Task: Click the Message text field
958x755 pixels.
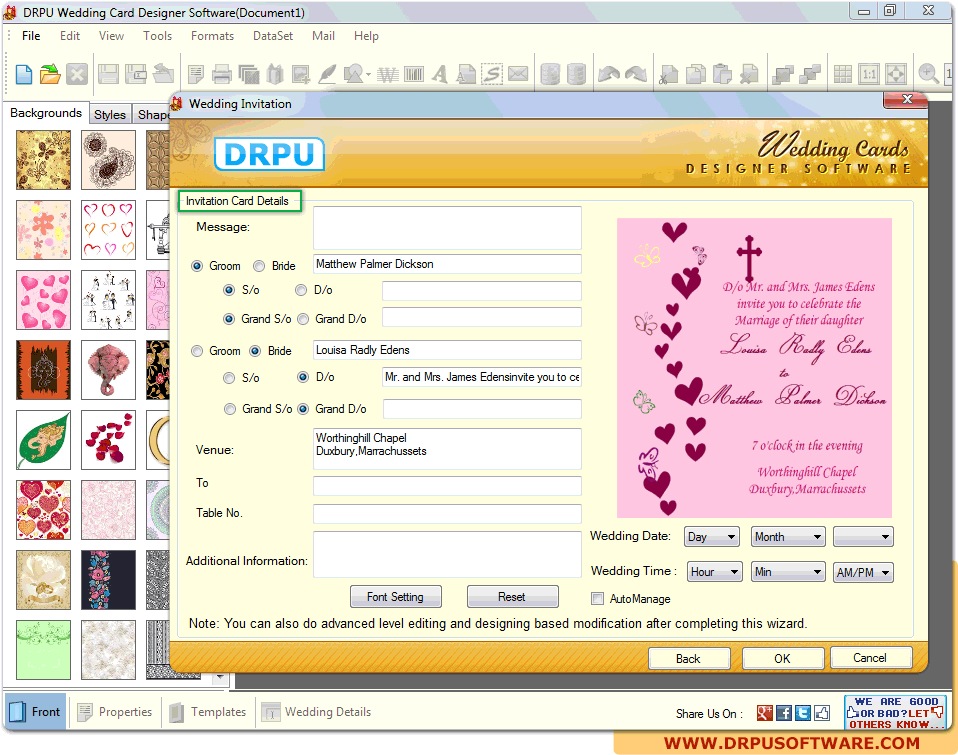Action: (447, 228)
